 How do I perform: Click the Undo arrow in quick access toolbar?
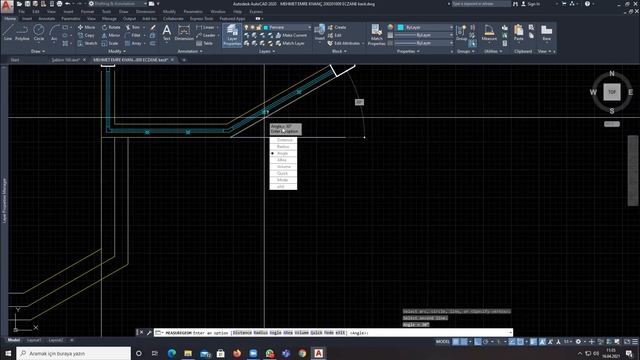pyautogui.click(x=67, y=4)
